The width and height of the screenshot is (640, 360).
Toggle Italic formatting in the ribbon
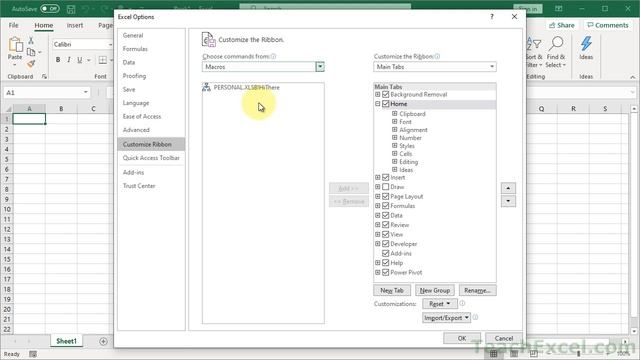69,60
